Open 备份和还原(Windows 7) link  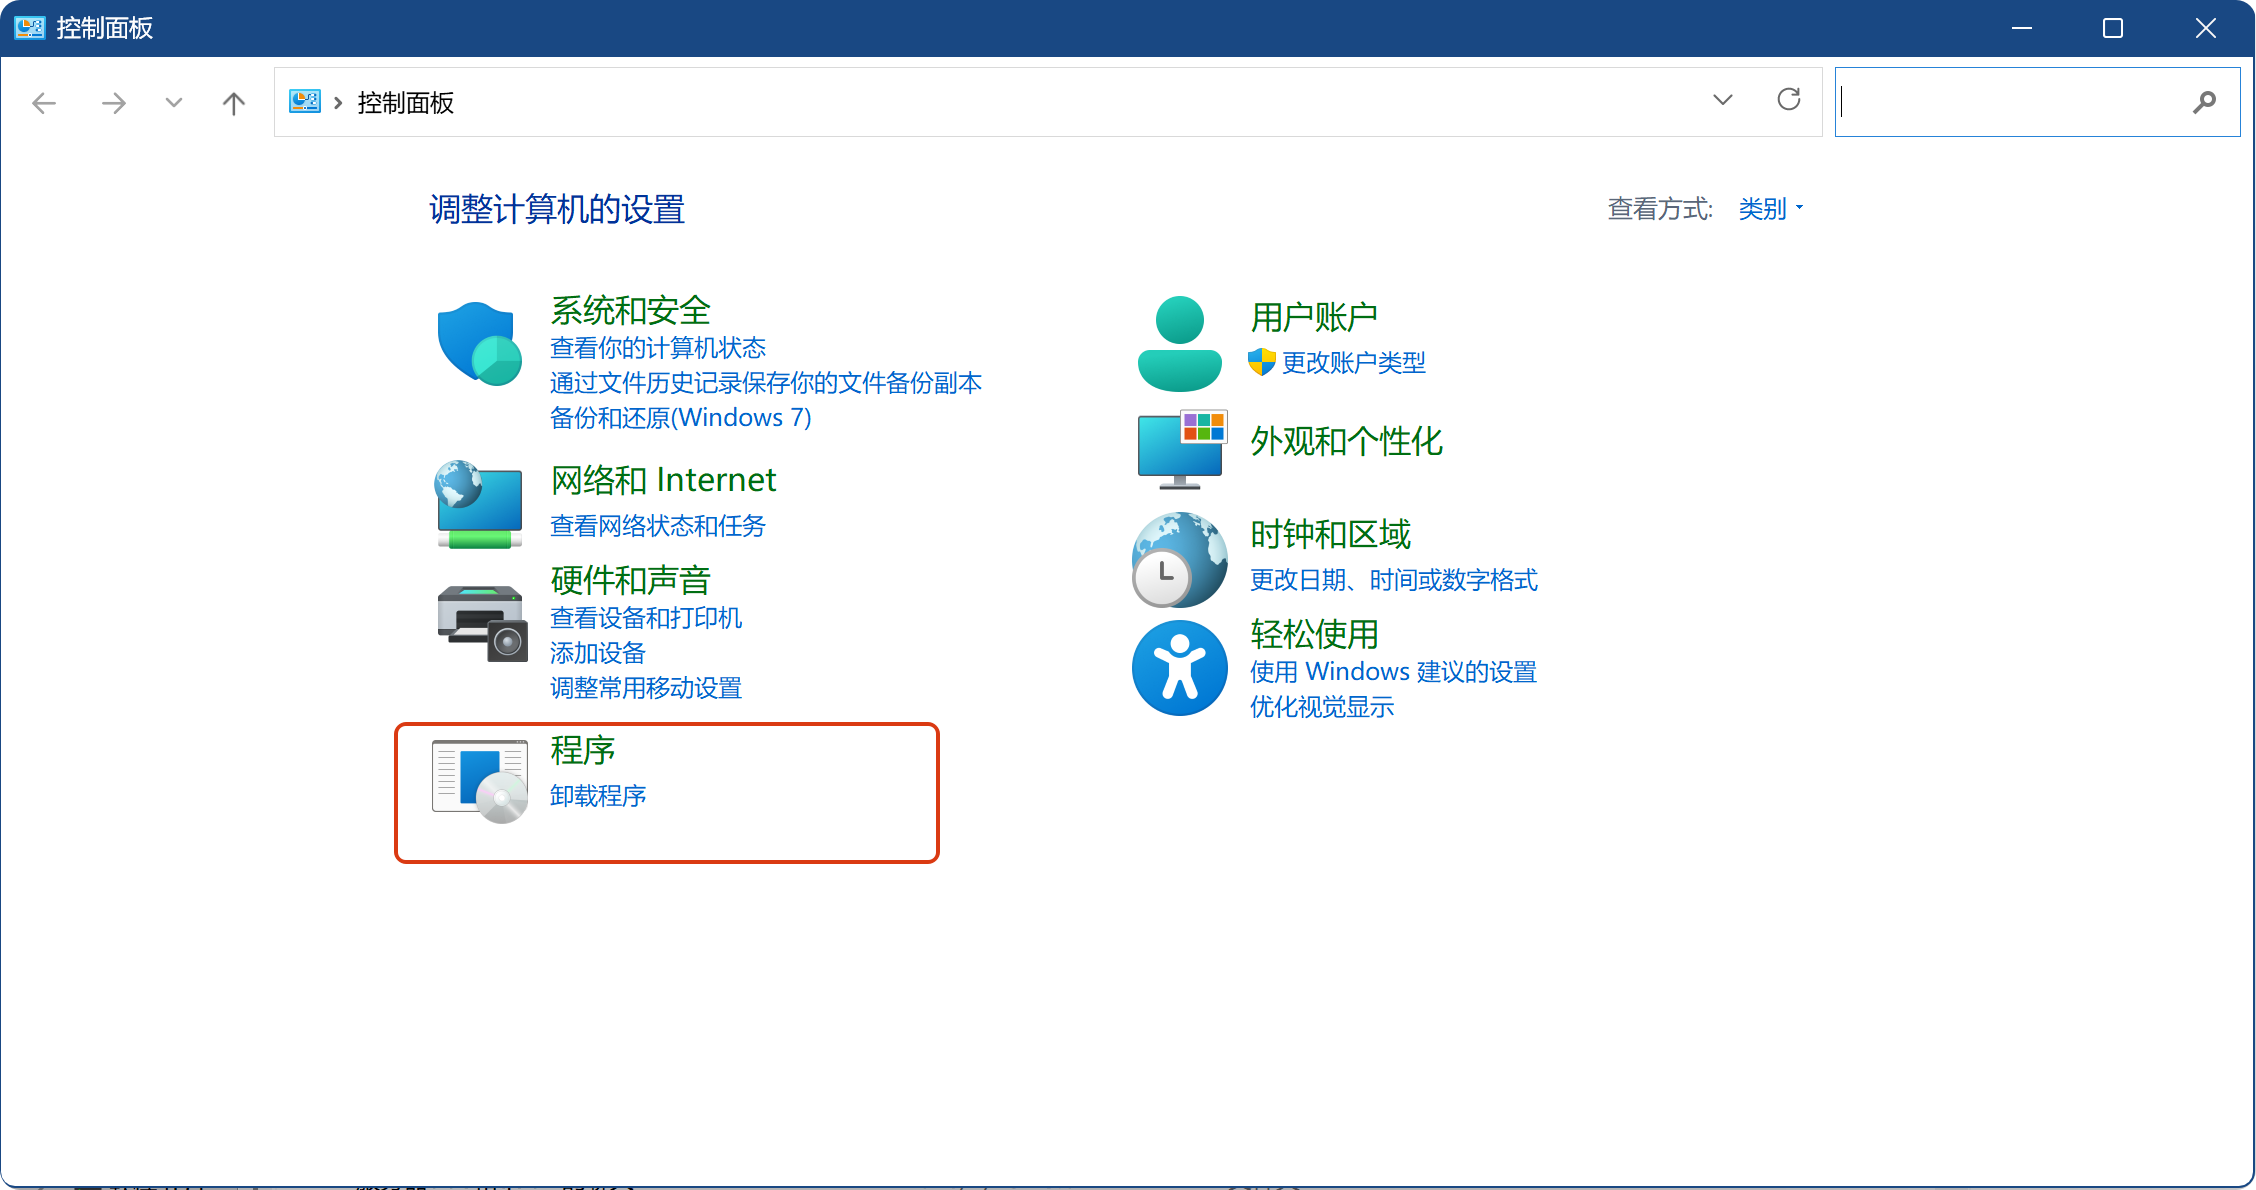click(x=681, y=418)
